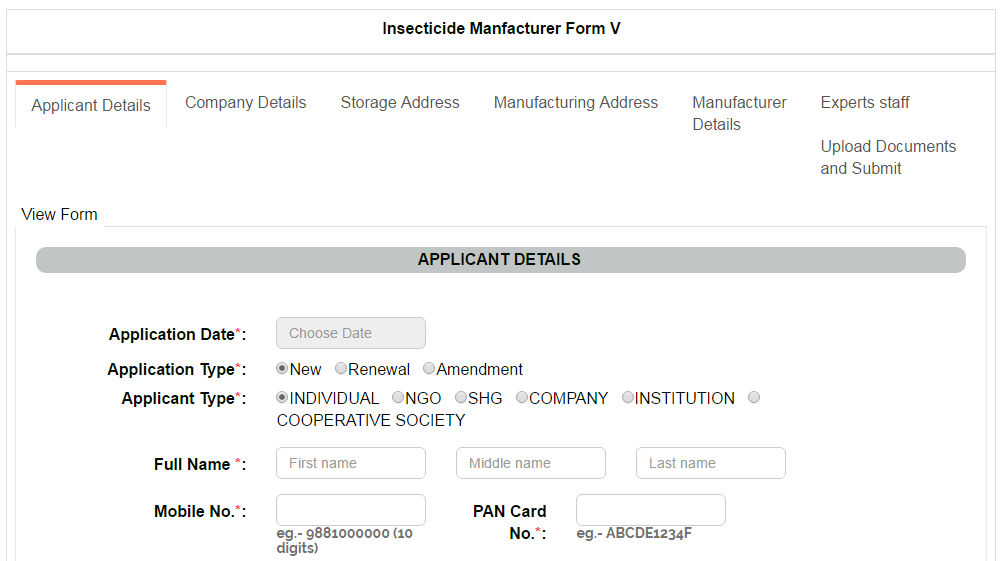The width and height of the screenshot is (1002, 561).
Task: Click the Mobile No. input field
Action: click(x=351, y=510)
